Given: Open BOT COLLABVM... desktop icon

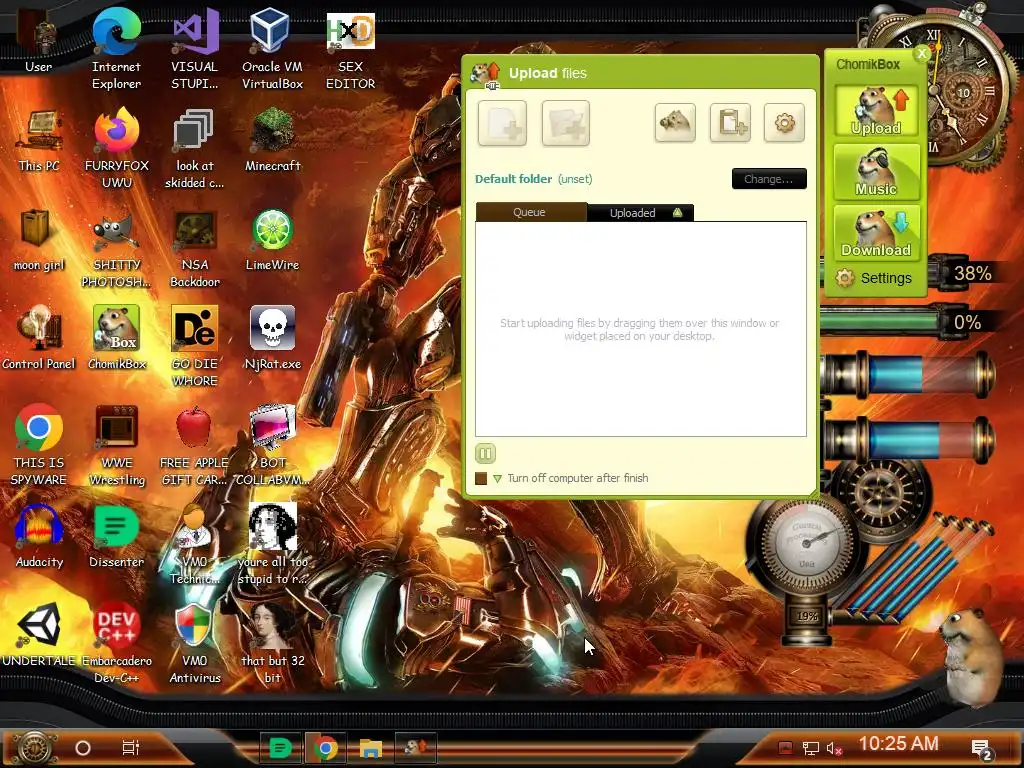Looking at the screenshot, I should 272,445.
